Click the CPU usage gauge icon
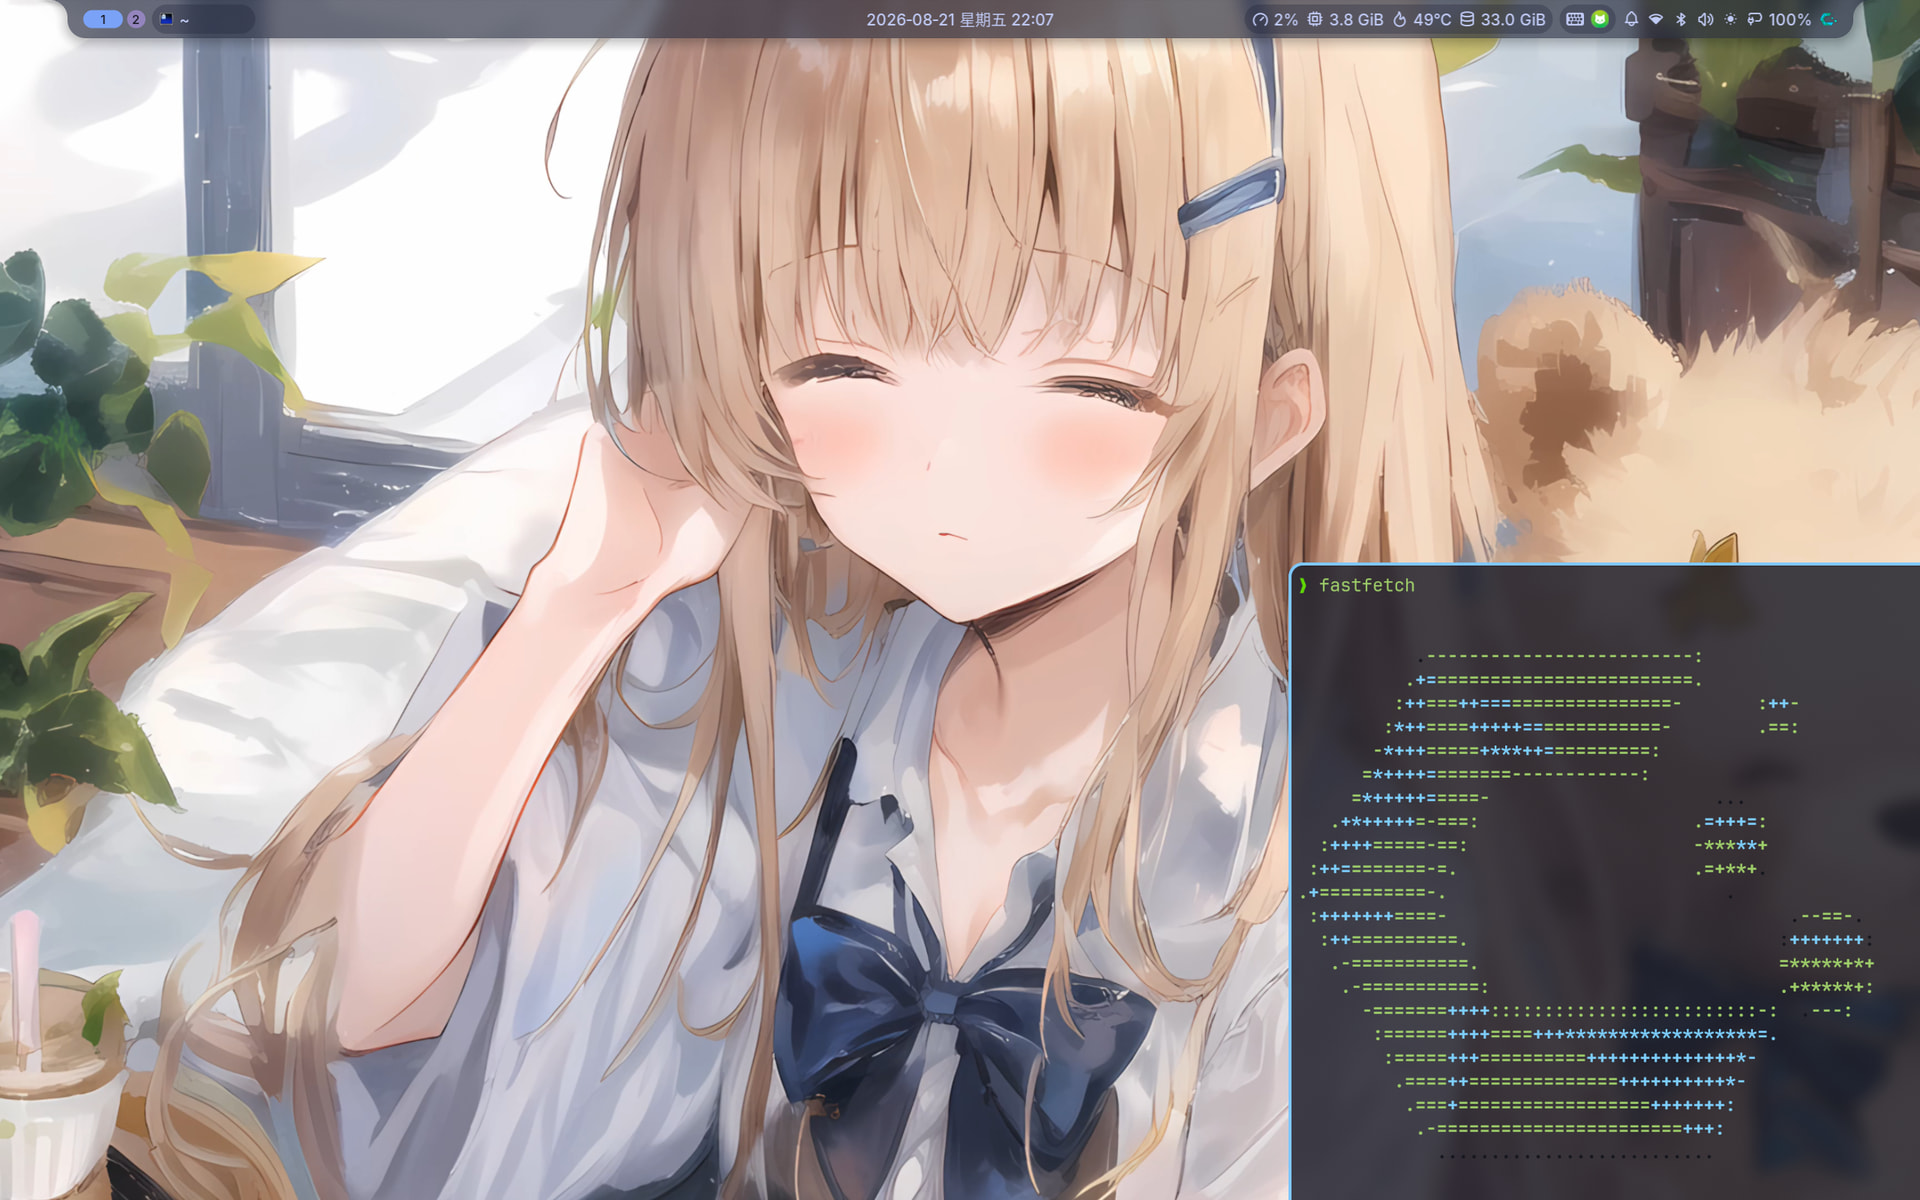The image size is (1920, 1200). (x=1260, y=19)
